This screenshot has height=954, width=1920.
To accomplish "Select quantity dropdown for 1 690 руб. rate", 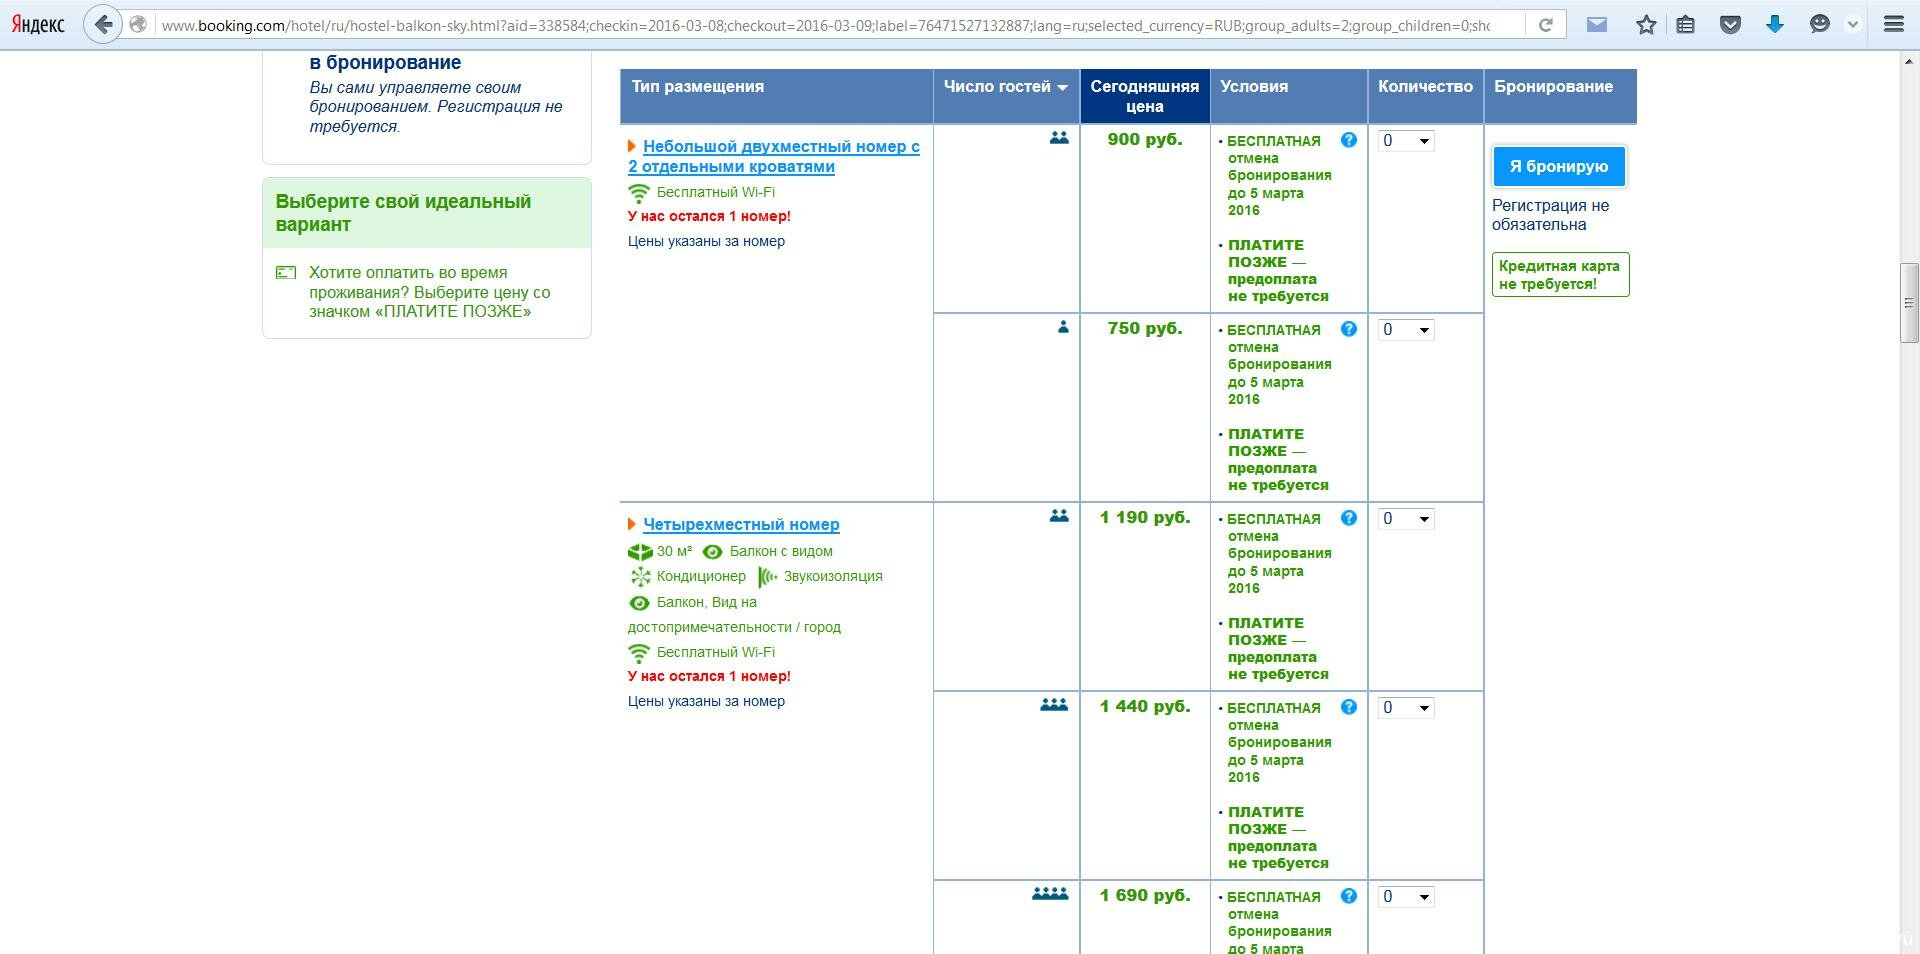I will tap(1406, 897).
